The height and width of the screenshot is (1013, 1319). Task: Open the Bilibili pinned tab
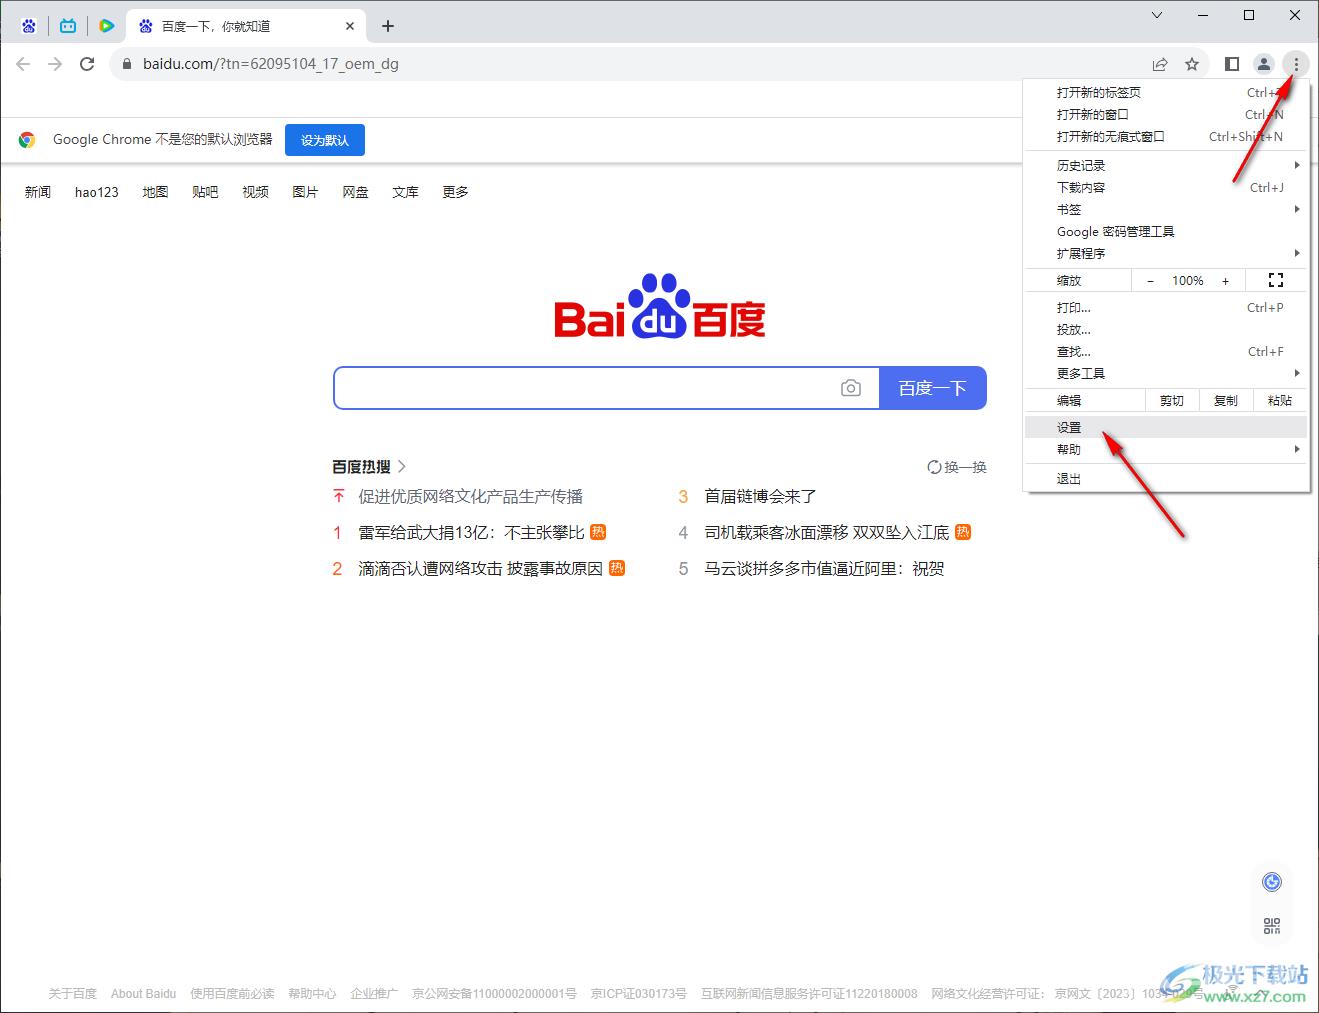[68, 26]
